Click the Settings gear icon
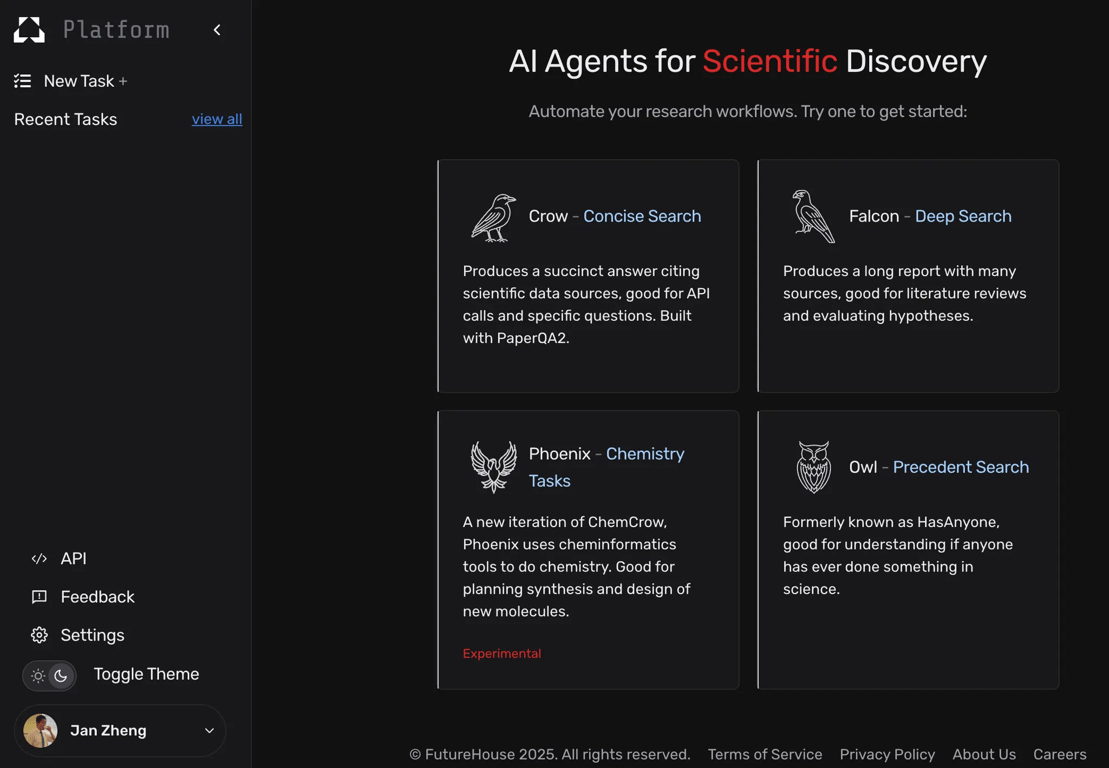1109x768 pixels. point(40,635)
